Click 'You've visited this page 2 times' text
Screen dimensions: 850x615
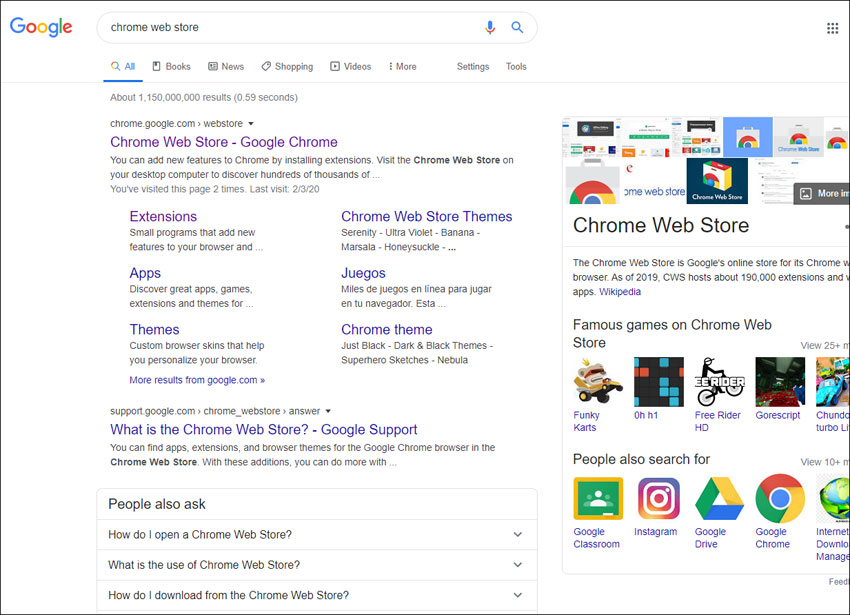point(215,189)
